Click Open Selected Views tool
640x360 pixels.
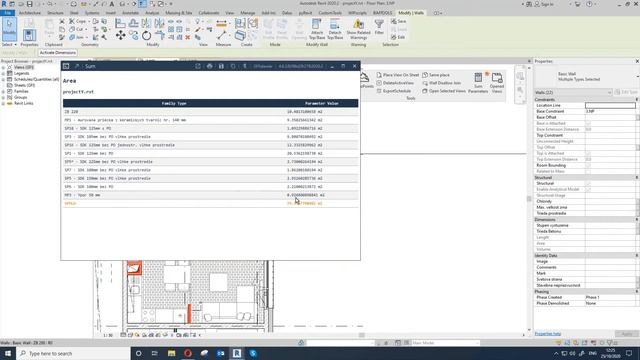(x=444, y=91)
